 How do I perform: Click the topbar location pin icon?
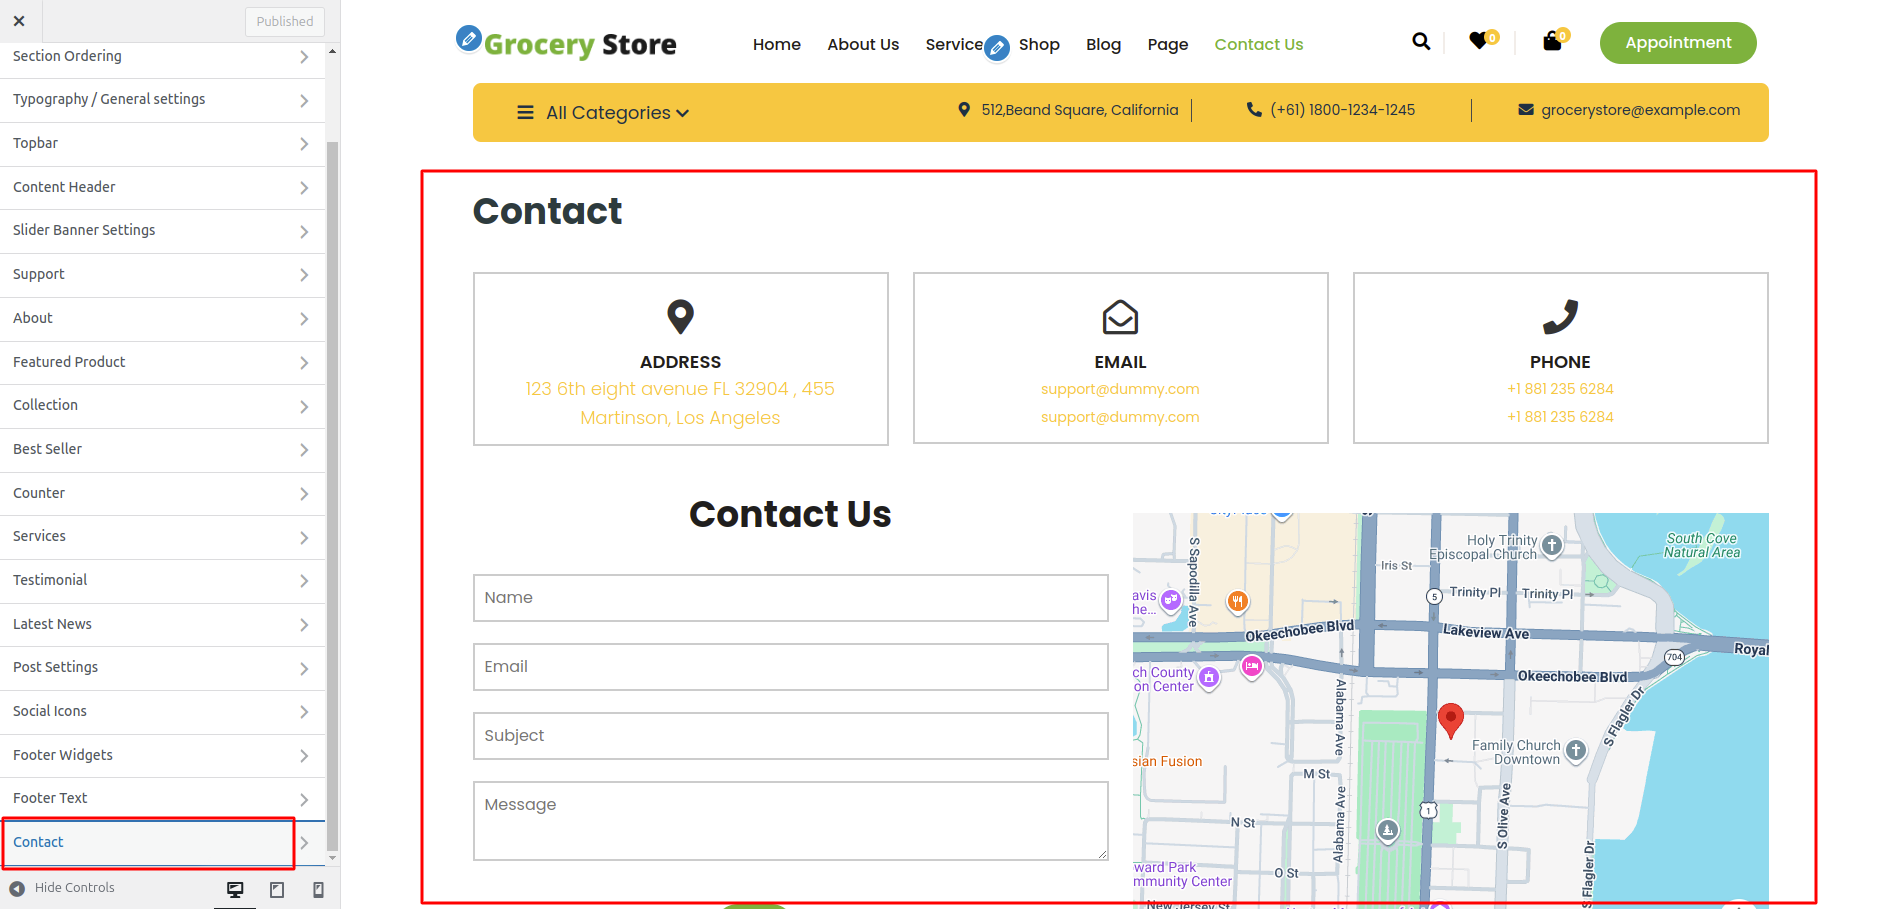point(964,110)
